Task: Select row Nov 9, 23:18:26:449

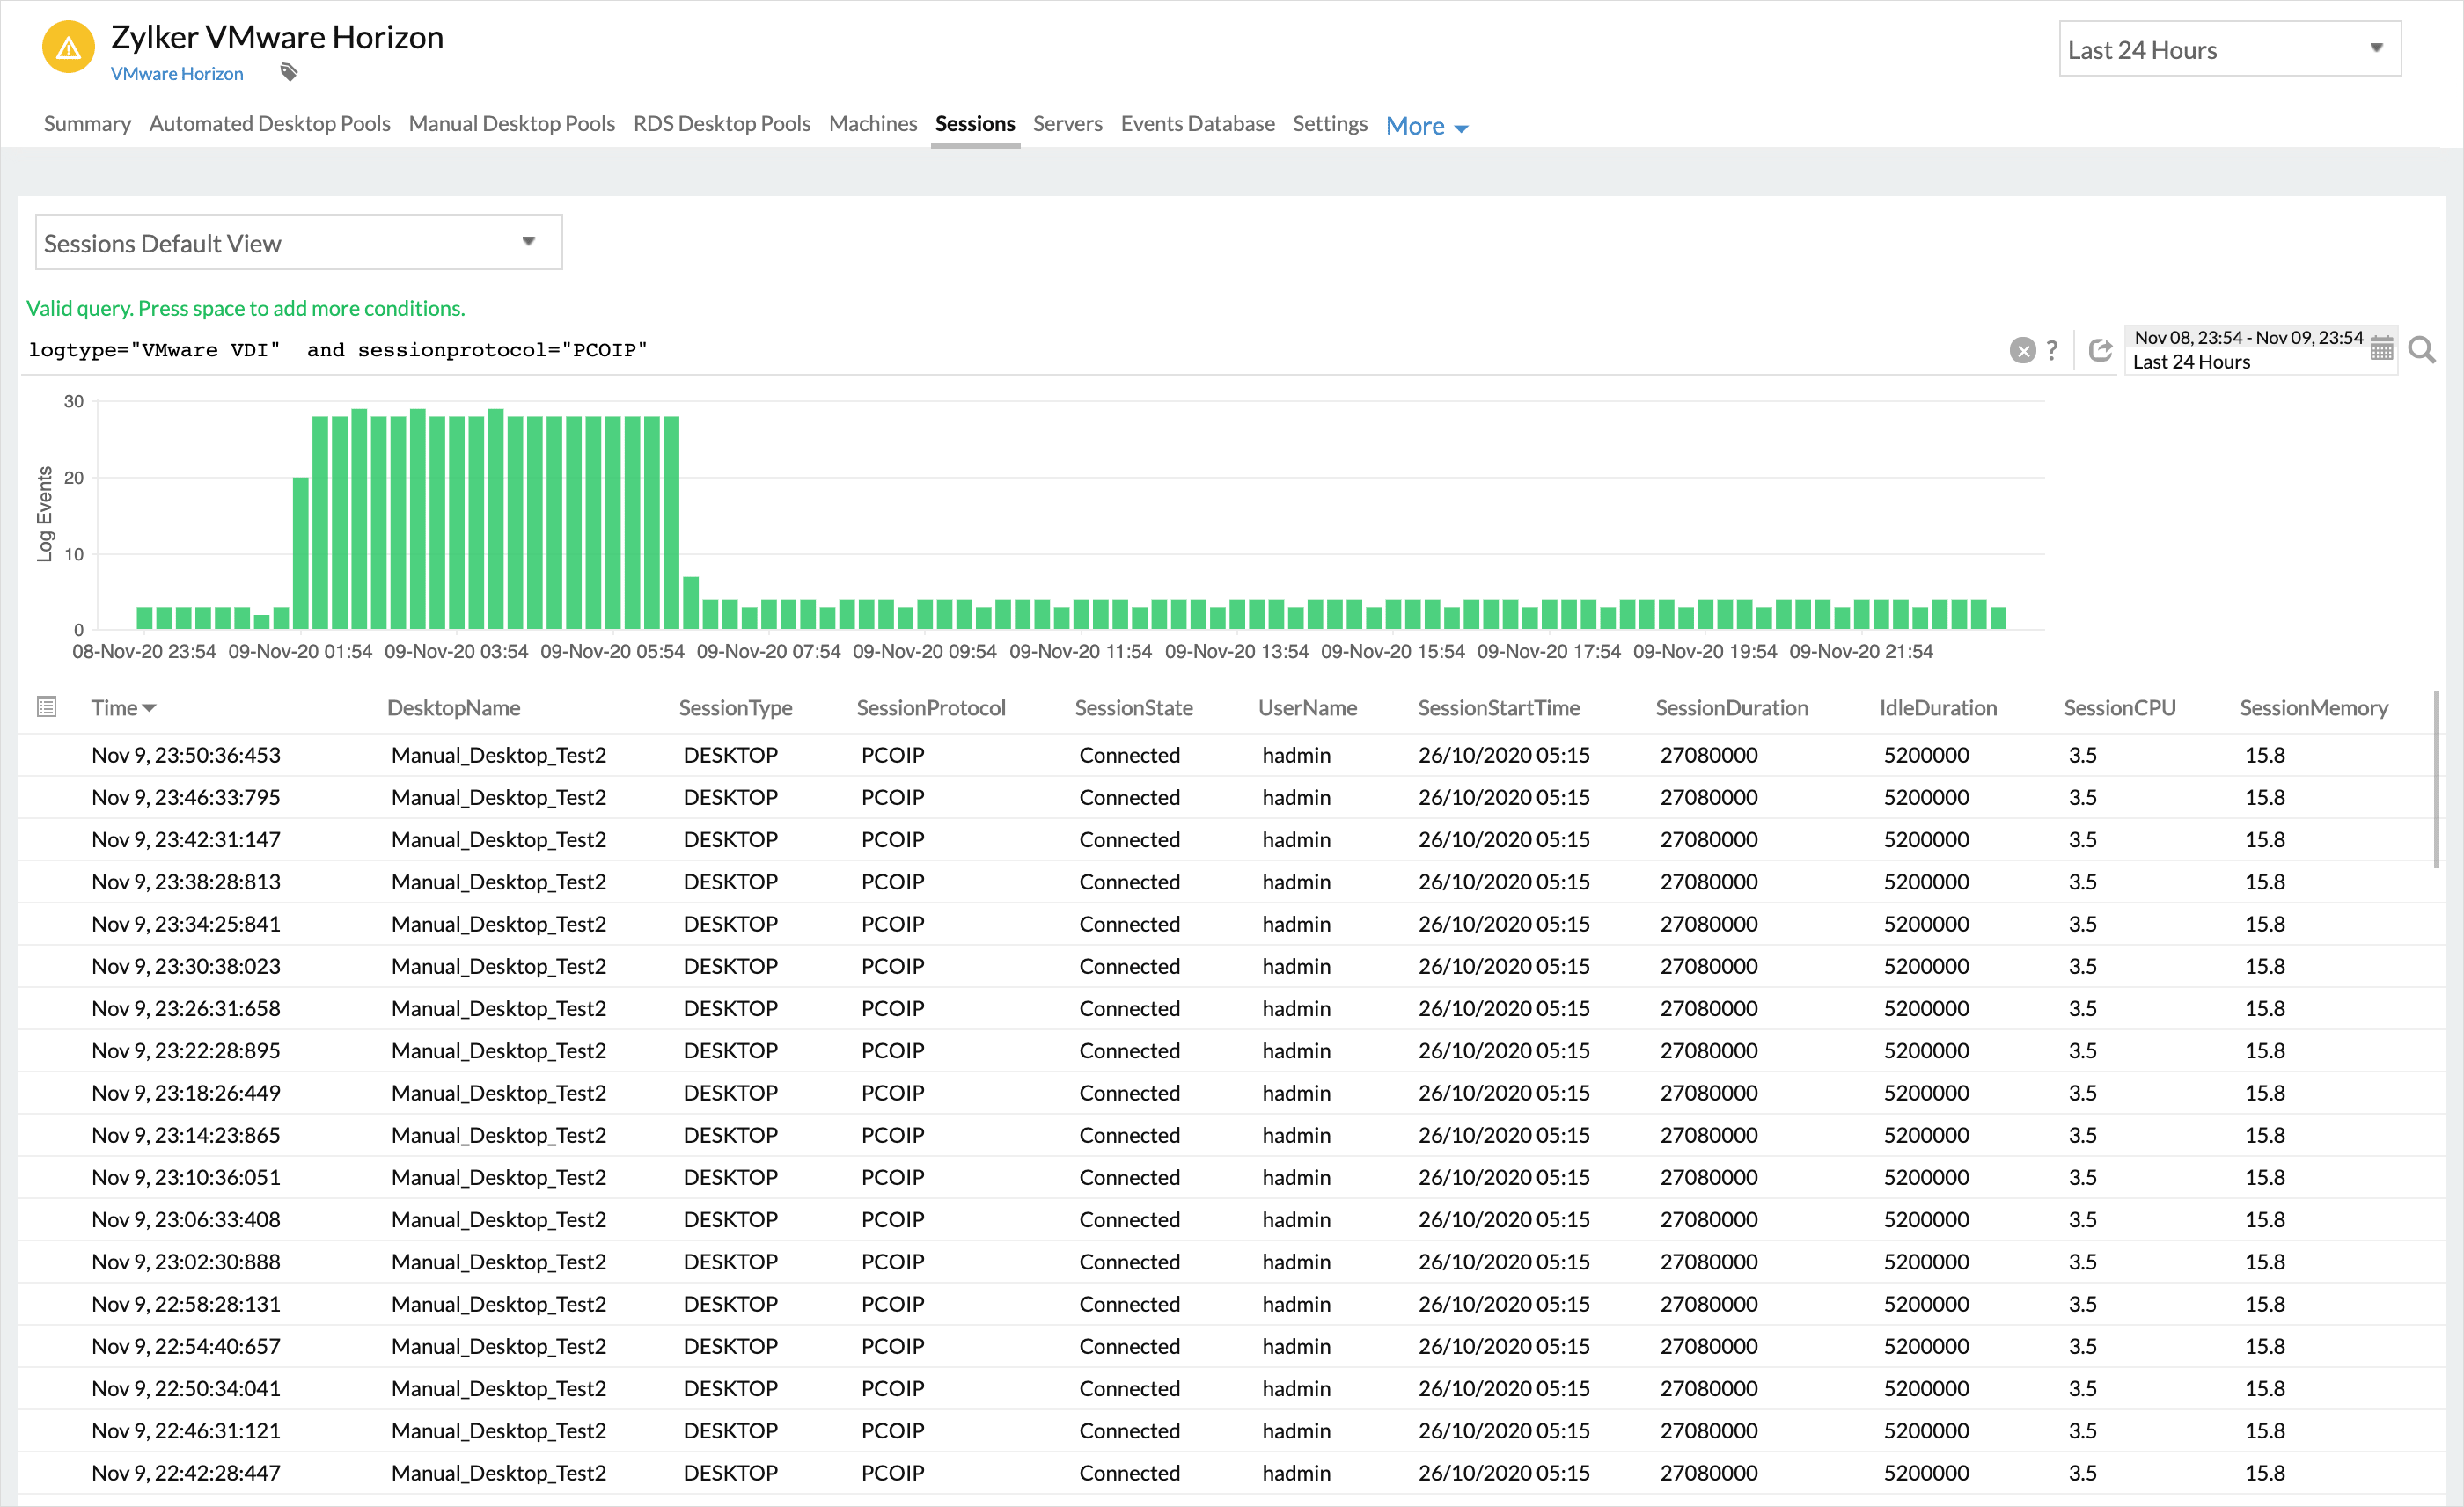Action: point(1231,1092)
